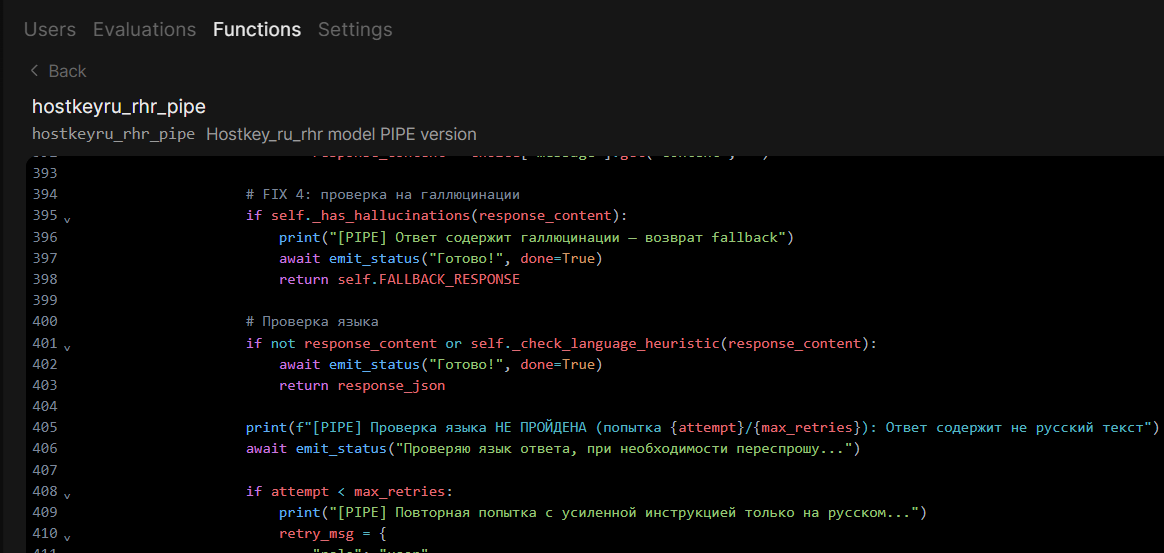Click the small hostkeyru_rhr_pipe function ID field

114,134
